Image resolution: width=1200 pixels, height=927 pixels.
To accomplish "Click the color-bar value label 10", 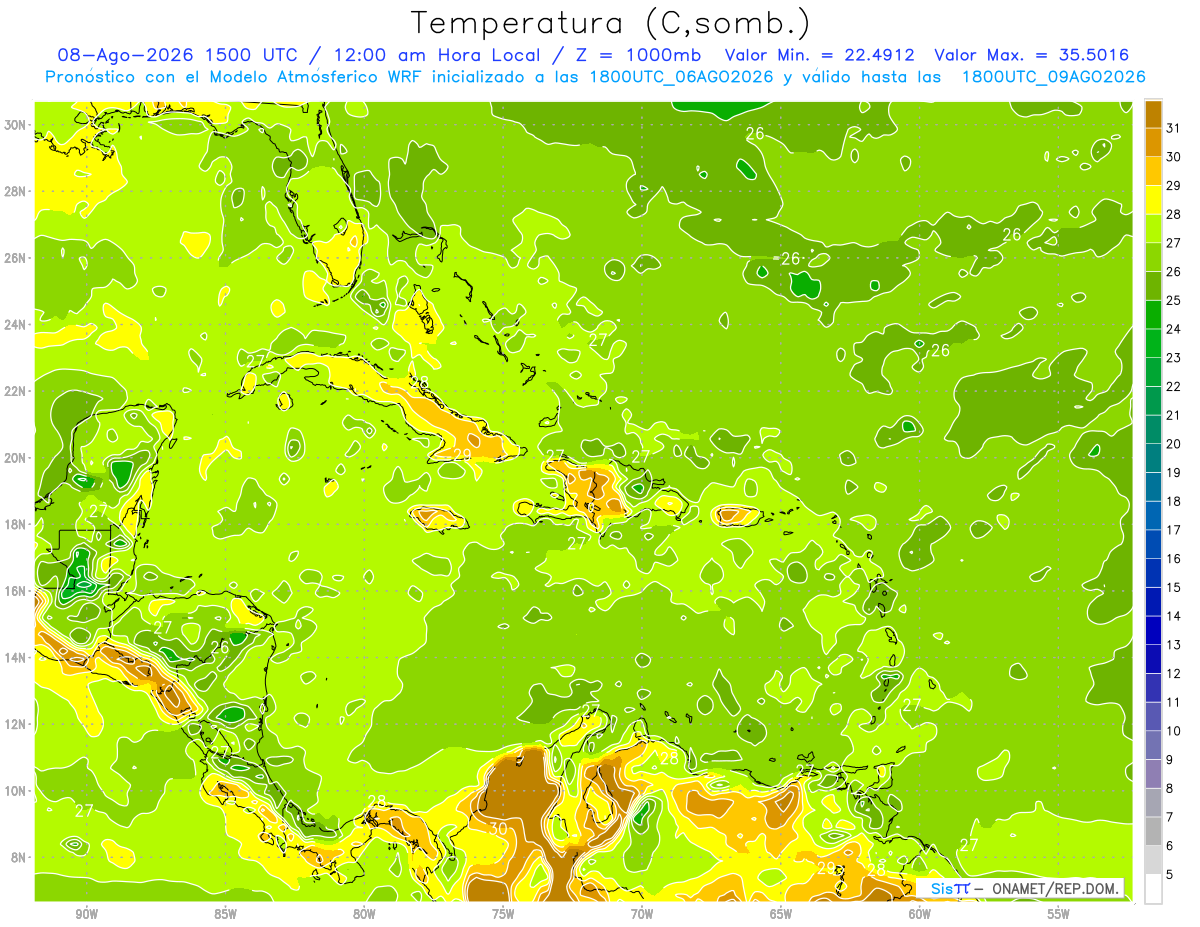I will coord(1174,731).
